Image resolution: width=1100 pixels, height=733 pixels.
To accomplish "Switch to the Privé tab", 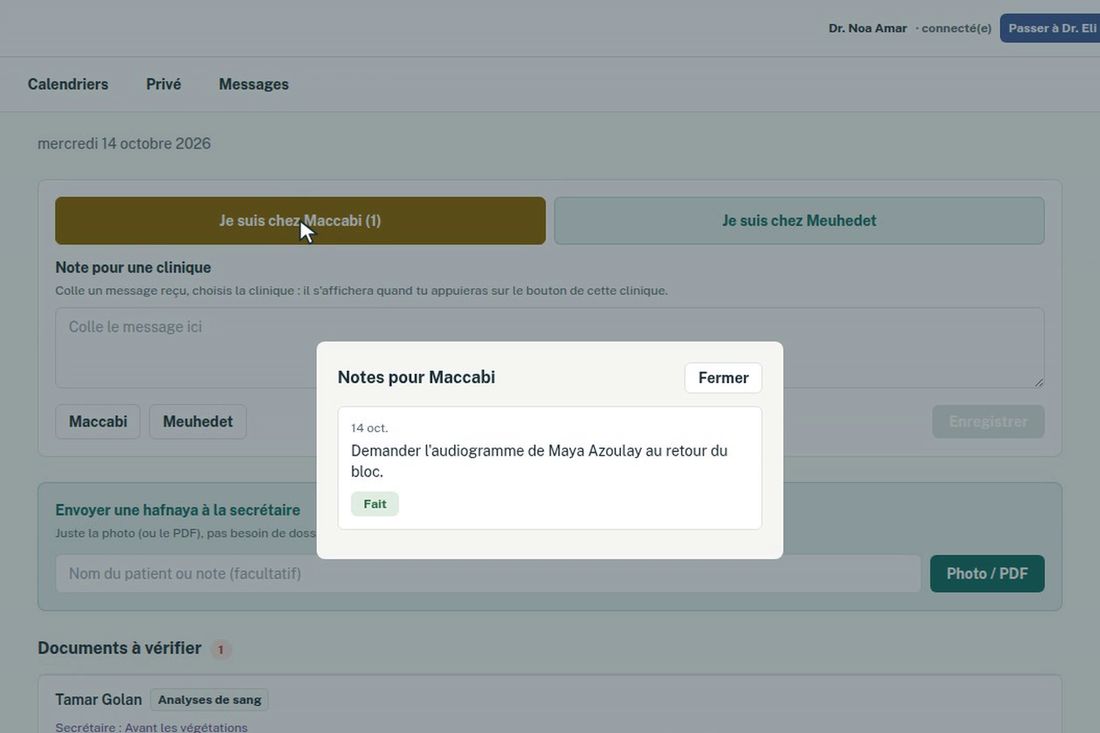I will [163, 84].
